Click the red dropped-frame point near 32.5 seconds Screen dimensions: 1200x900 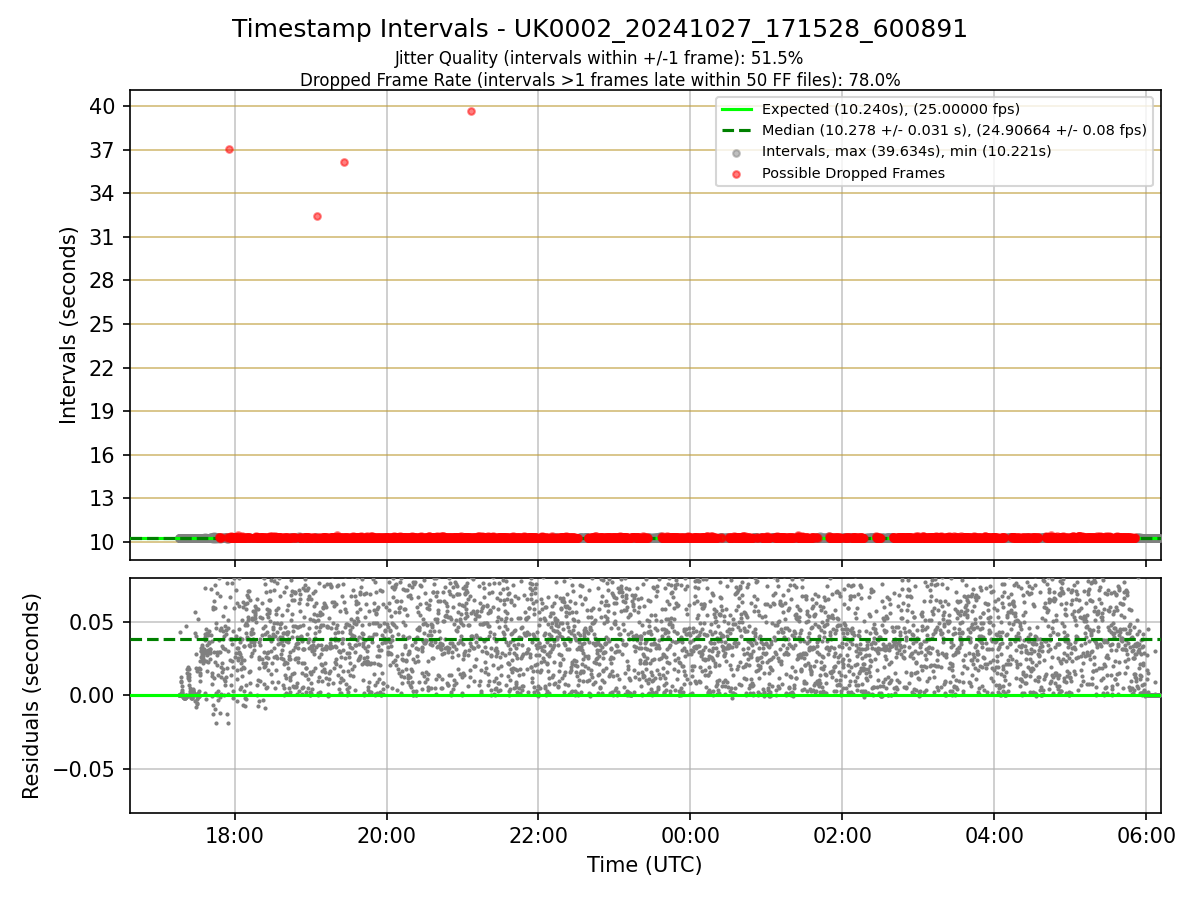coord(317,216)
